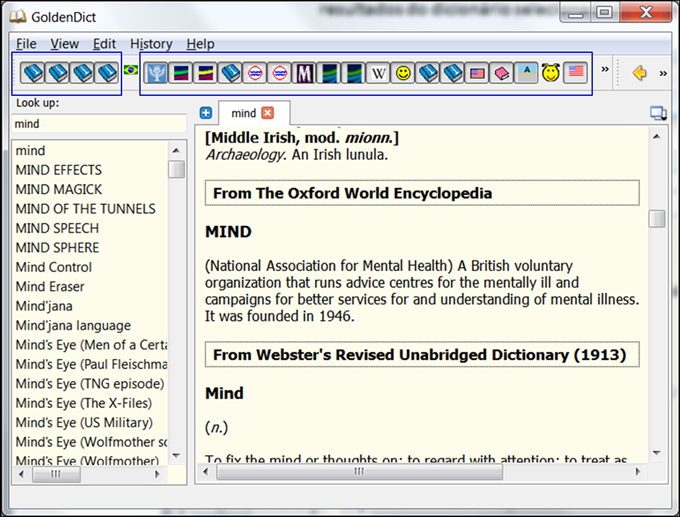The width and height of the screenshot is (680, 517).
Task: Expand the navigation toolbar overflow chevron
Action: (663, 73)
